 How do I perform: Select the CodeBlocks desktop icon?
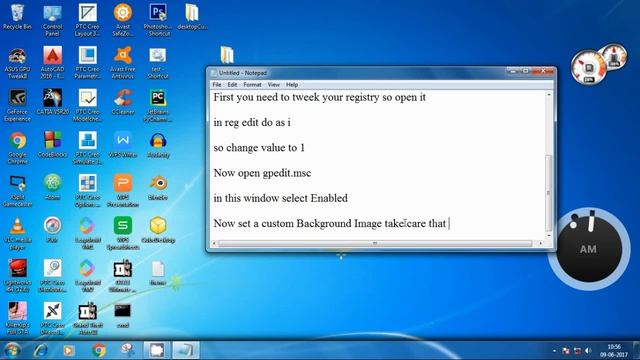click(x=52, y=144)
